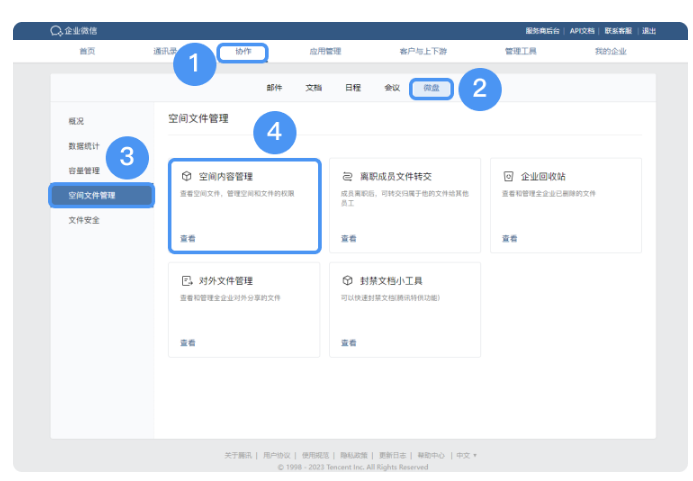Click the 退出 logout link
Viewport: 693px width, 481px height.
649,31
